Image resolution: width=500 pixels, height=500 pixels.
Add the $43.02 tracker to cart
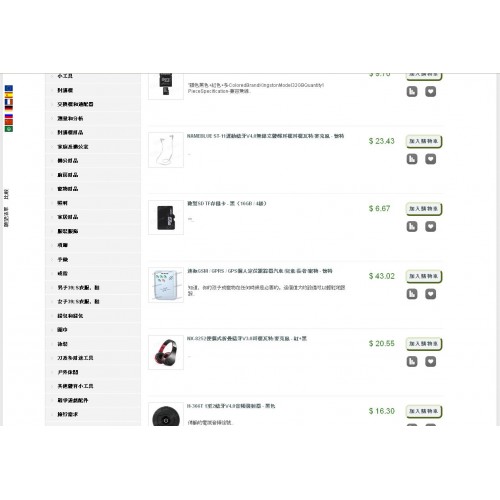coord(424,276)
